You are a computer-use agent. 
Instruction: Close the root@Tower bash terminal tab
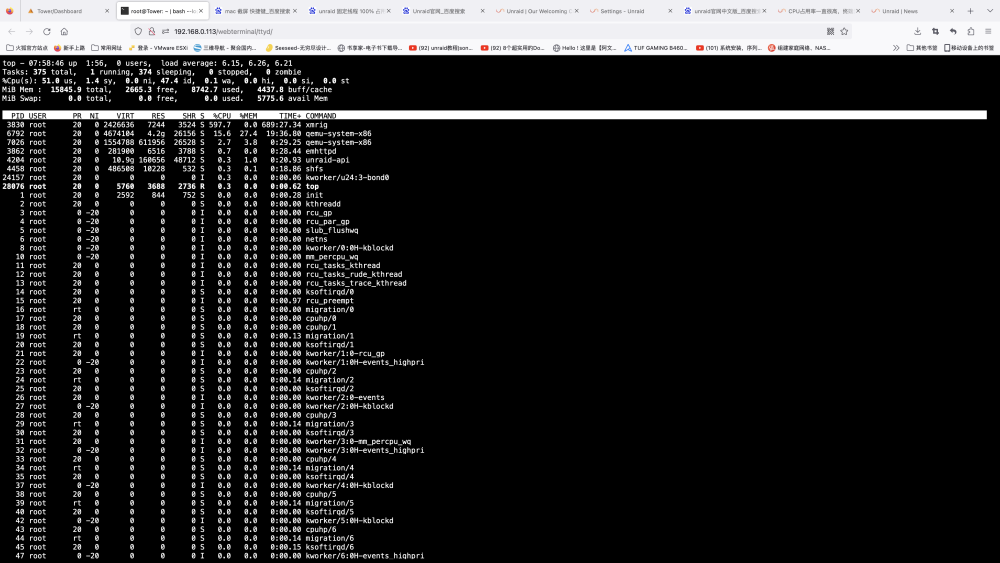pos(201,11)
